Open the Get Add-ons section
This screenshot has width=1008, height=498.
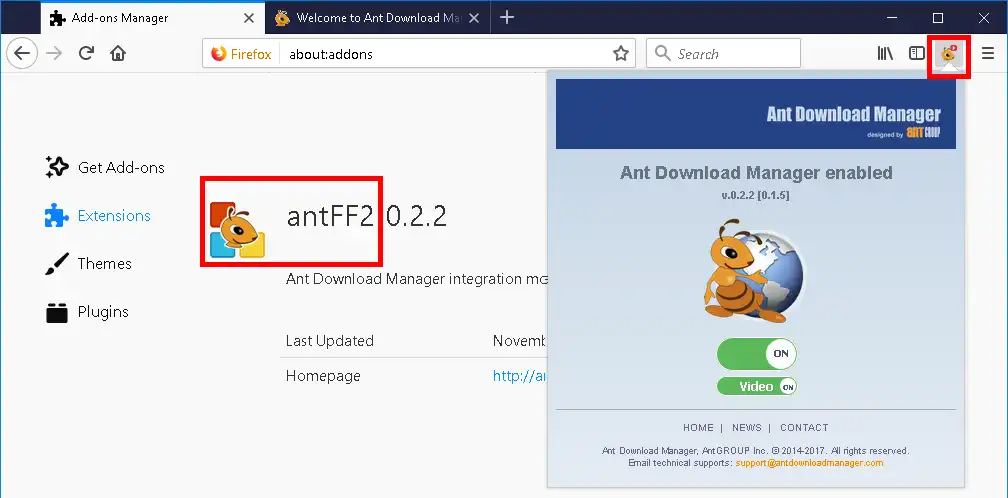[105, 168]
